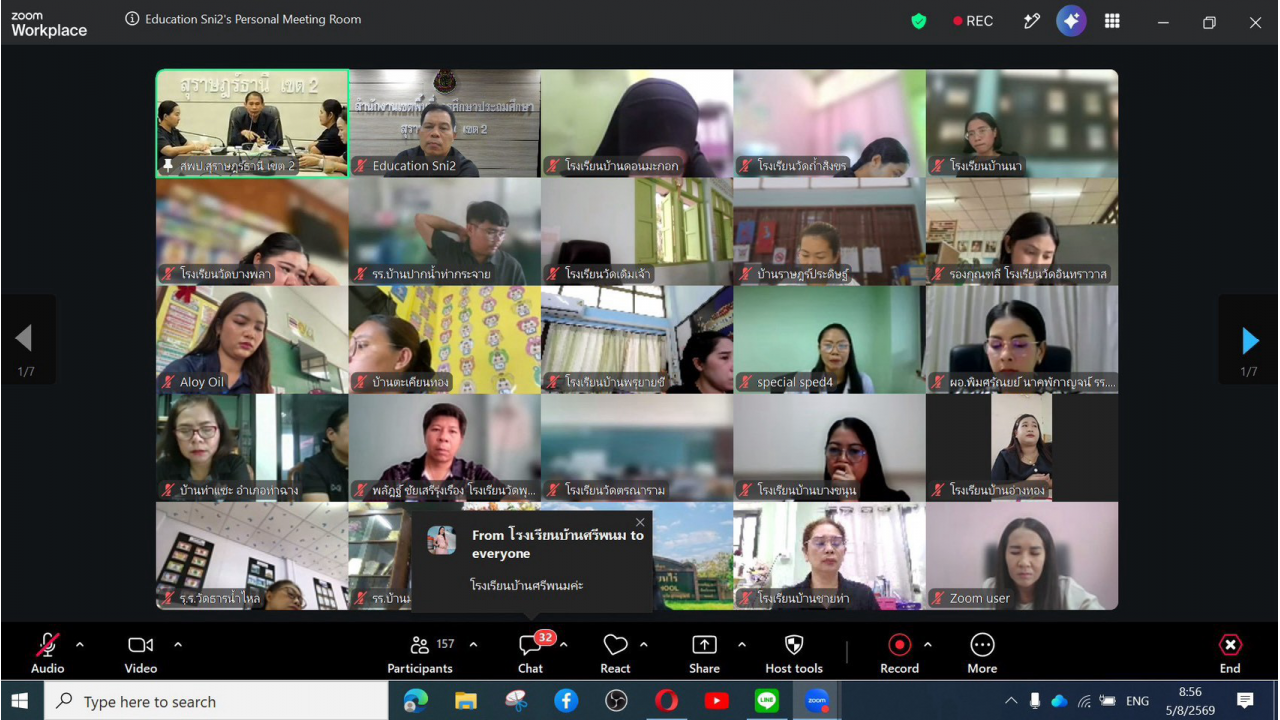
Task: Click the Record button
Action: 899,653
